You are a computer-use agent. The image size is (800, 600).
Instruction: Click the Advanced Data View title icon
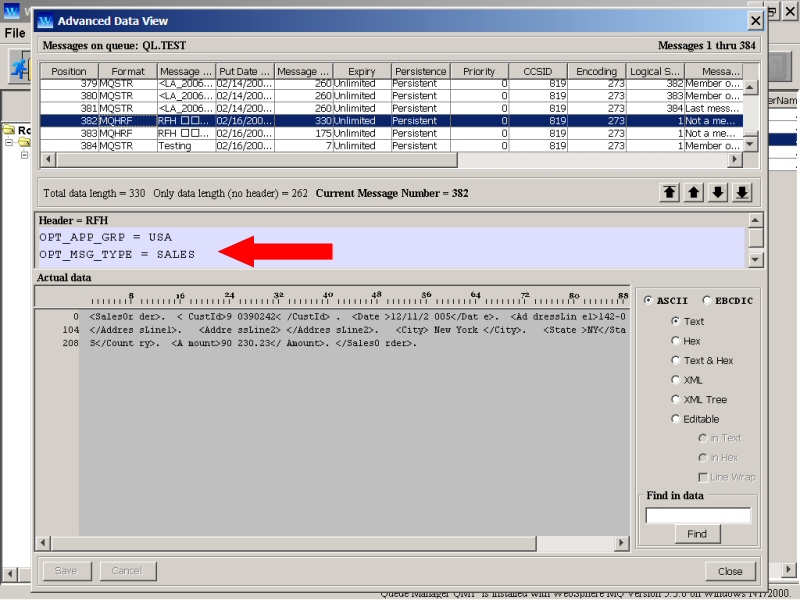[45, 21]
